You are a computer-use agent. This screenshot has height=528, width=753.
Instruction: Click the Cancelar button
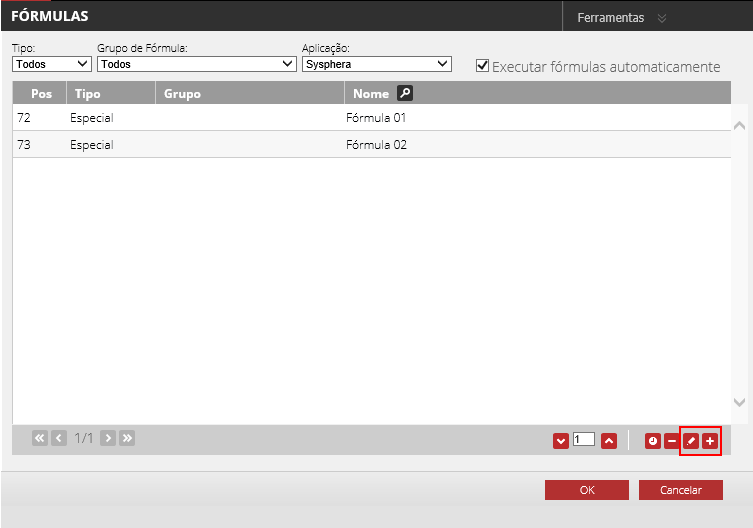click(680, 490)
